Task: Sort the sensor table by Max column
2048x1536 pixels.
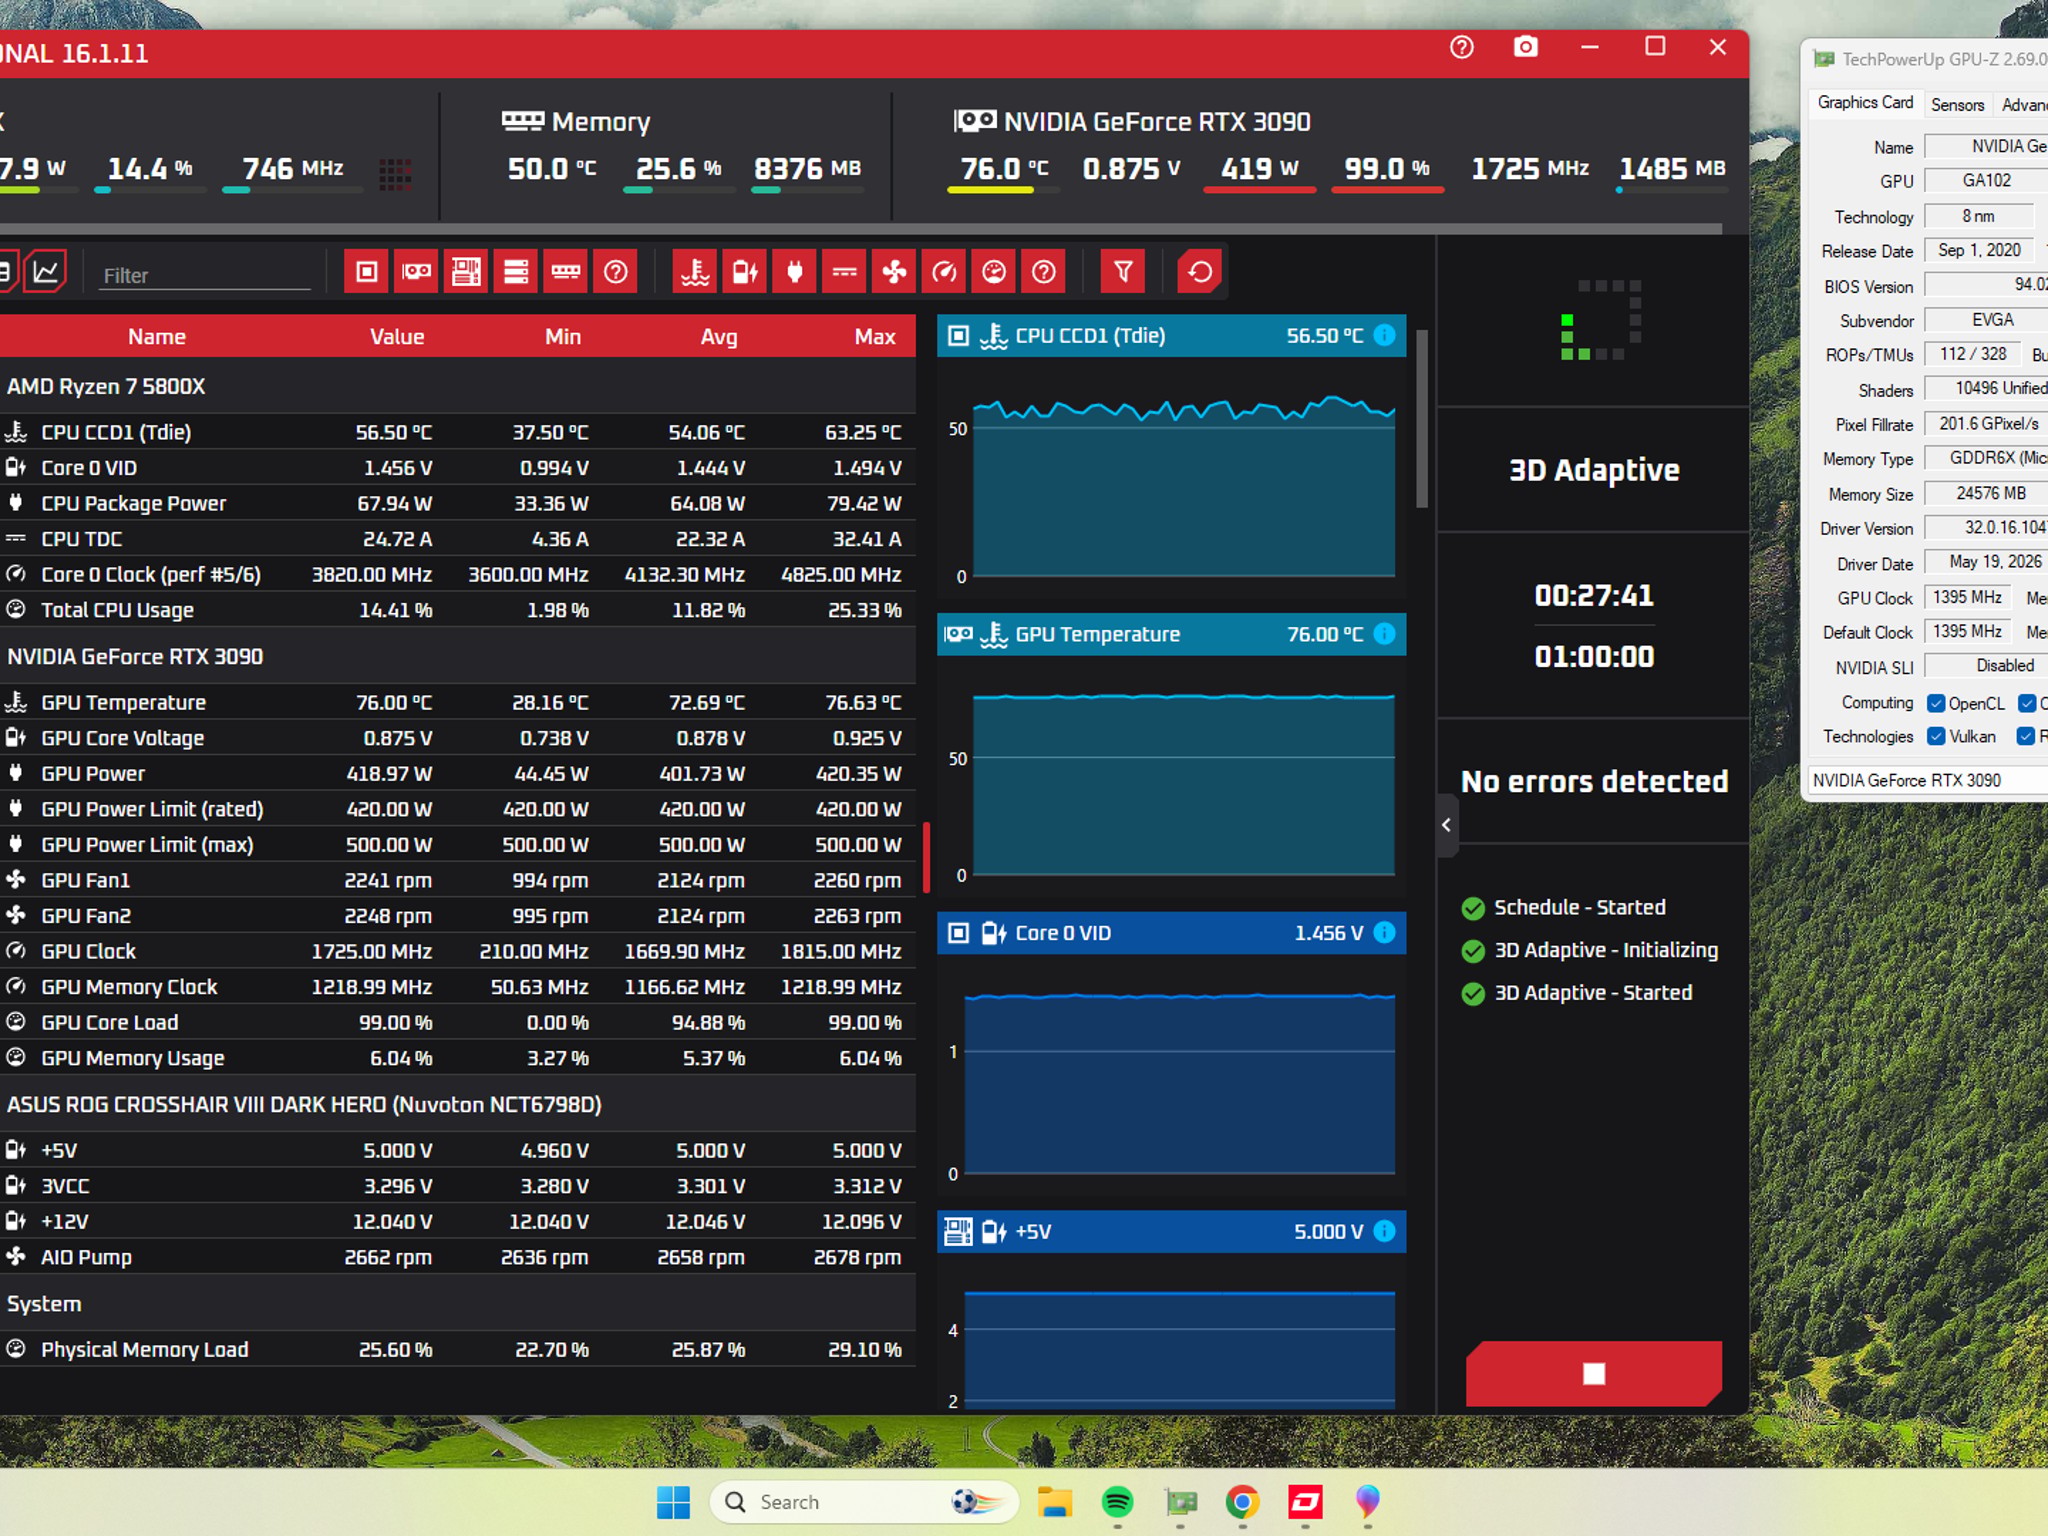Action: pos(874,337)
